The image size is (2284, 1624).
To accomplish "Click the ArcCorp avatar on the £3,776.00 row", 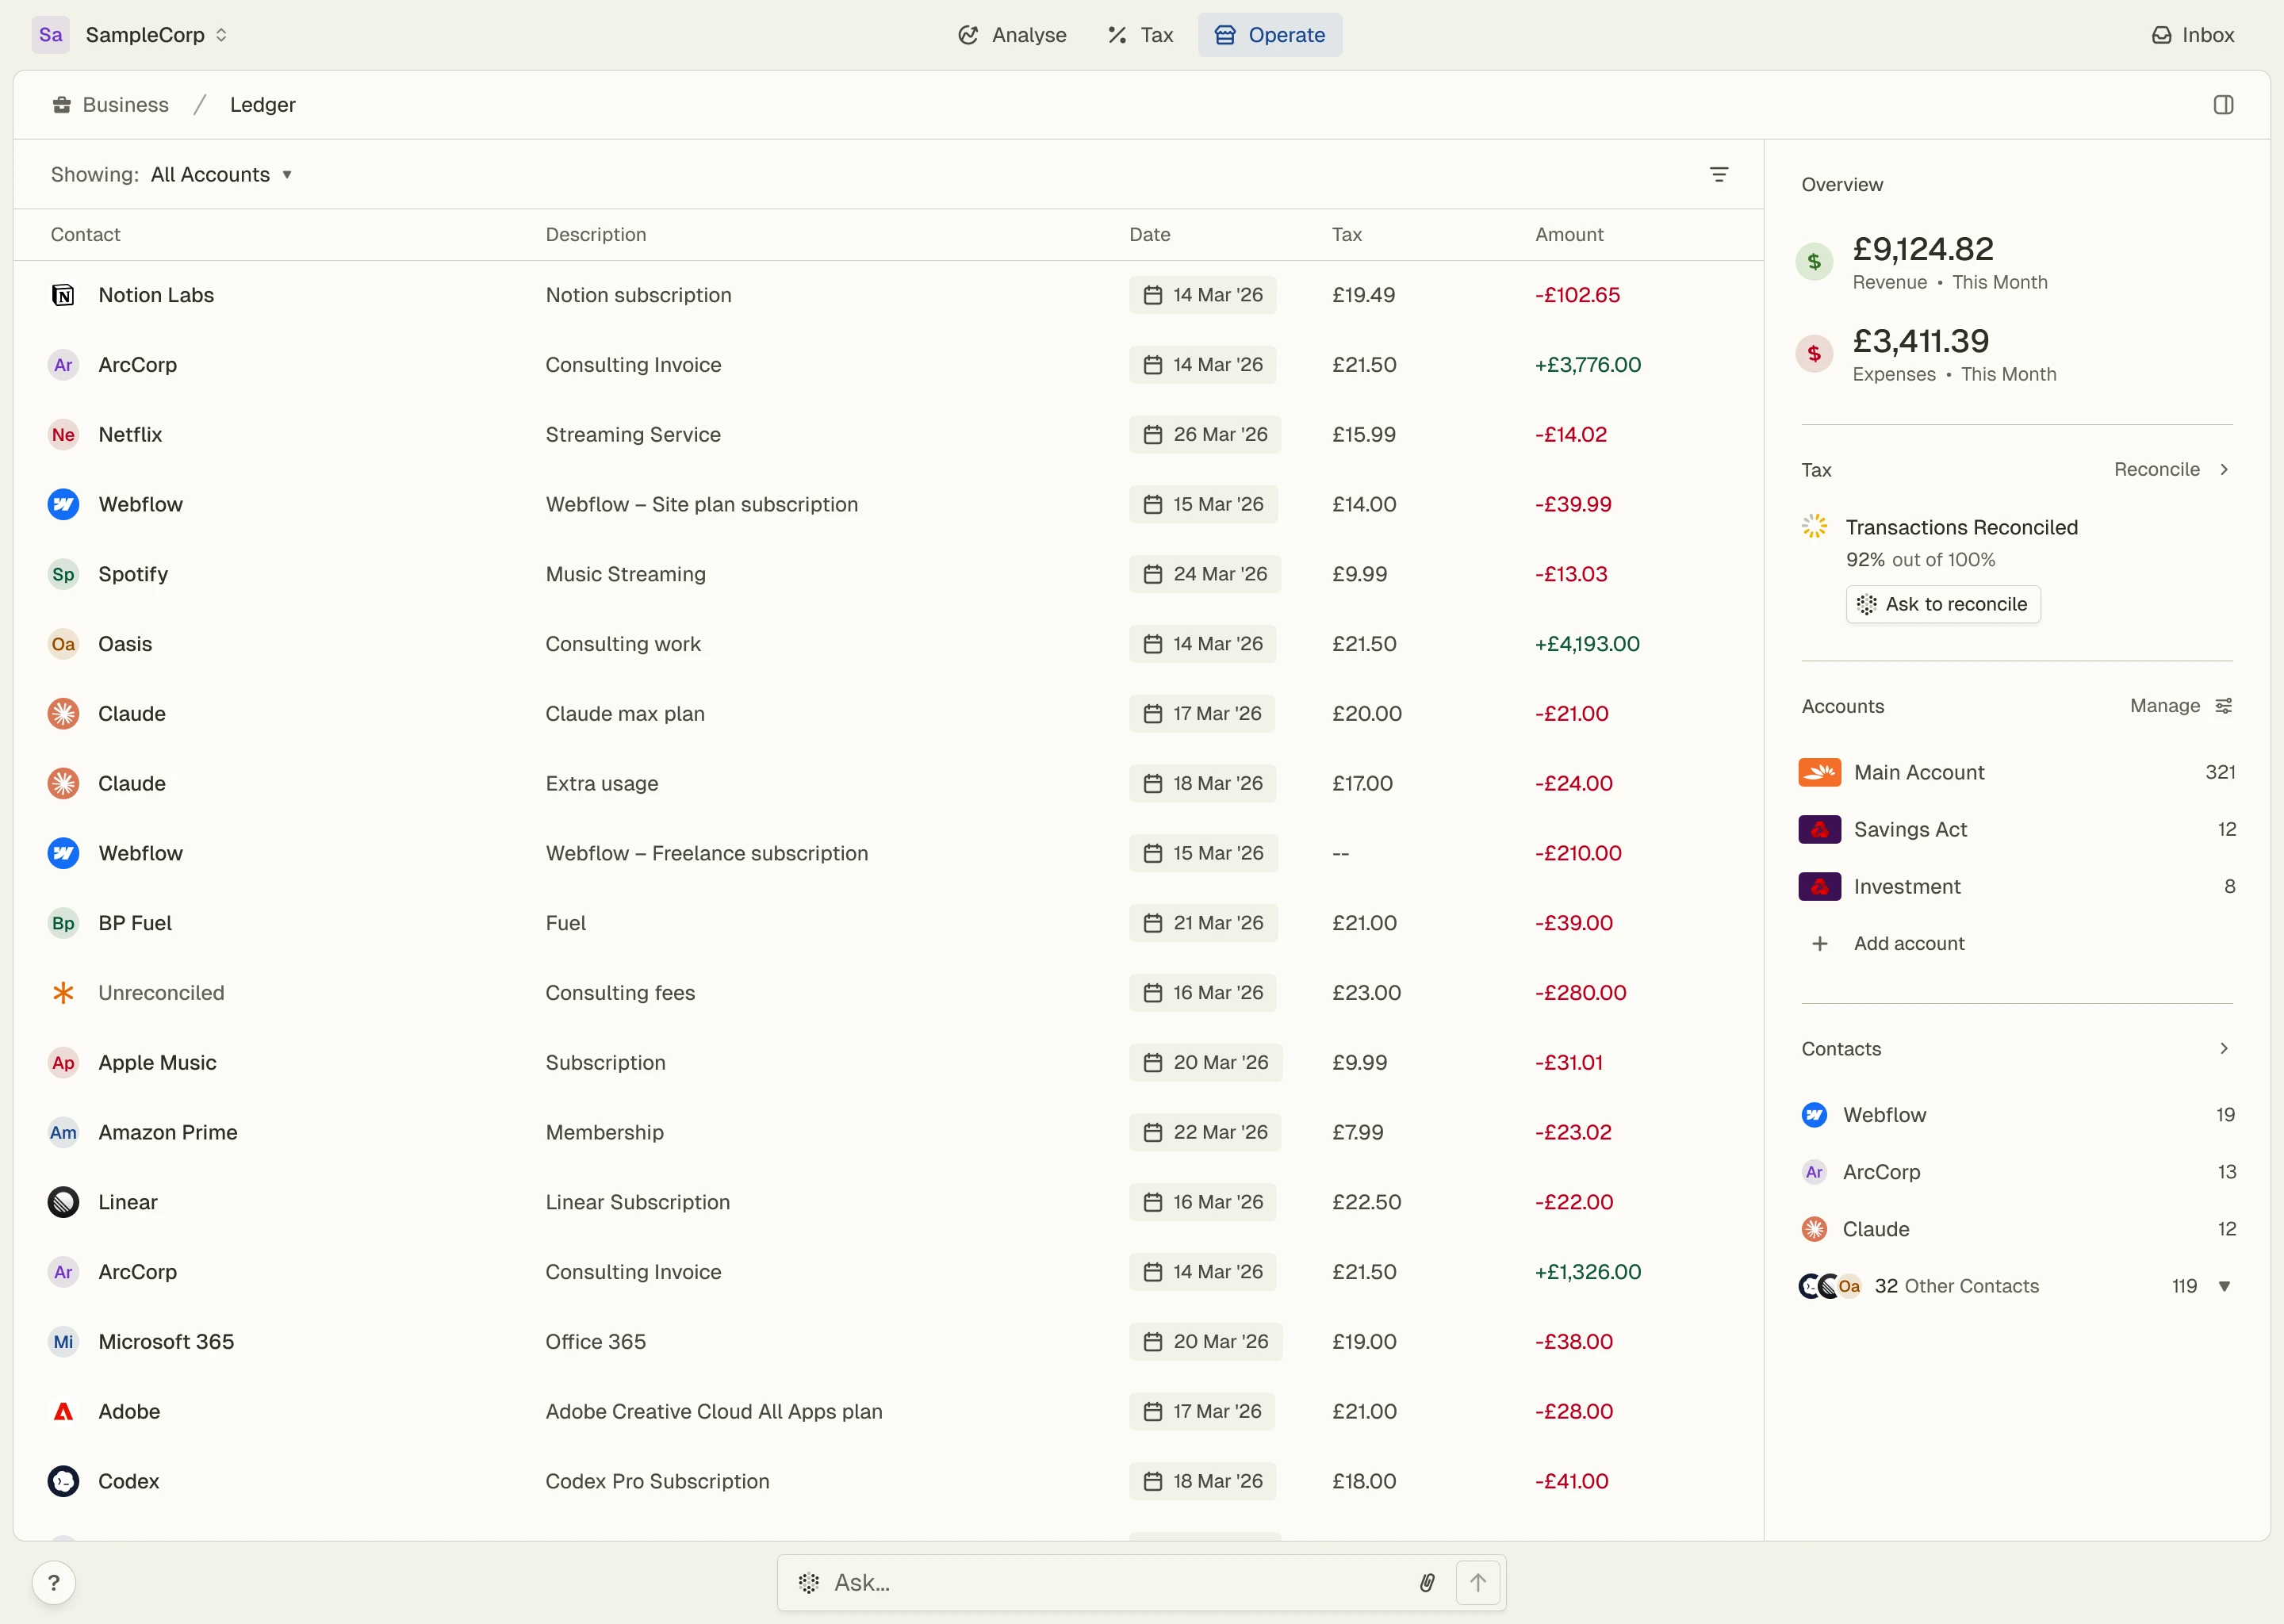I will coord(63,365).
